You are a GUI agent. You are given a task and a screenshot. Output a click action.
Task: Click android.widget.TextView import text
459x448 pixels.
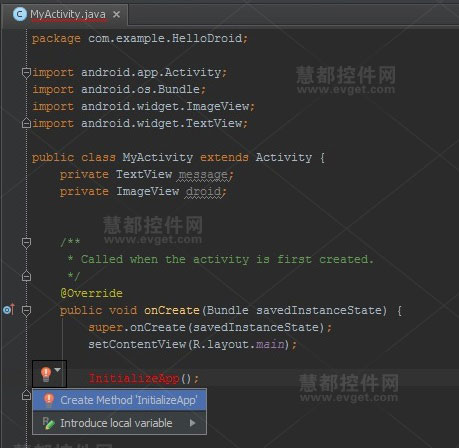[162, 123]
